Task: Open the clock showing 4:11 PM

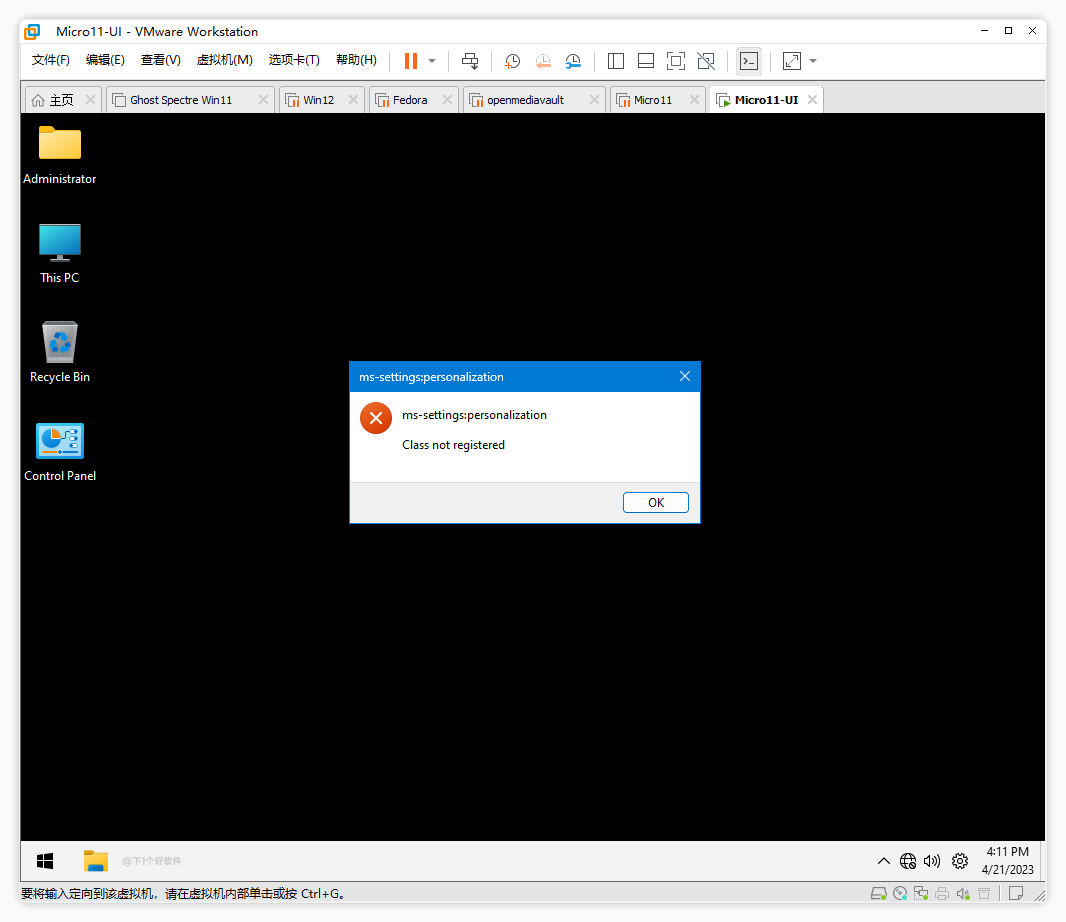Action: (1008, 861)
